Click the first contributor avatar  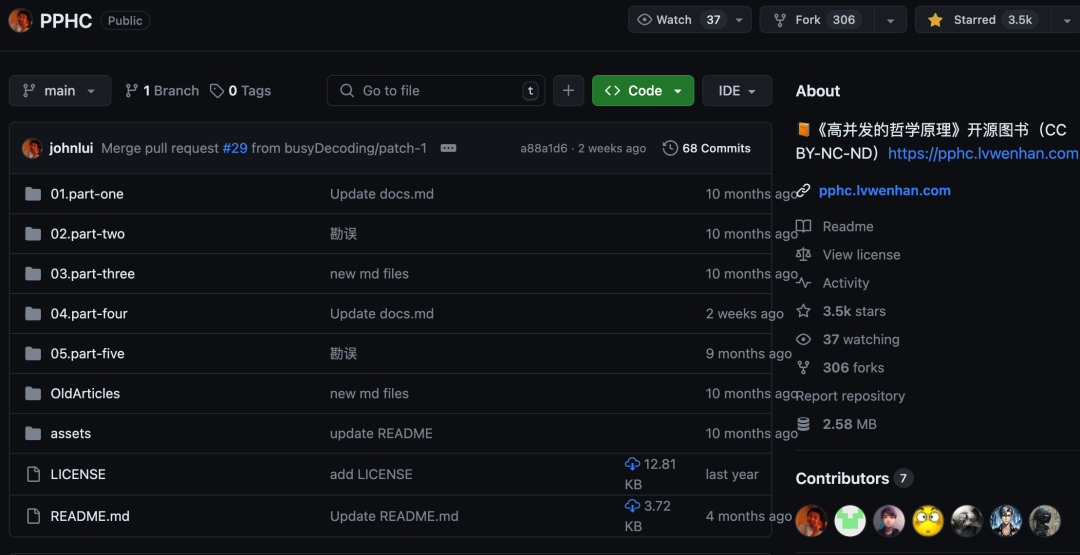point(811,521)
